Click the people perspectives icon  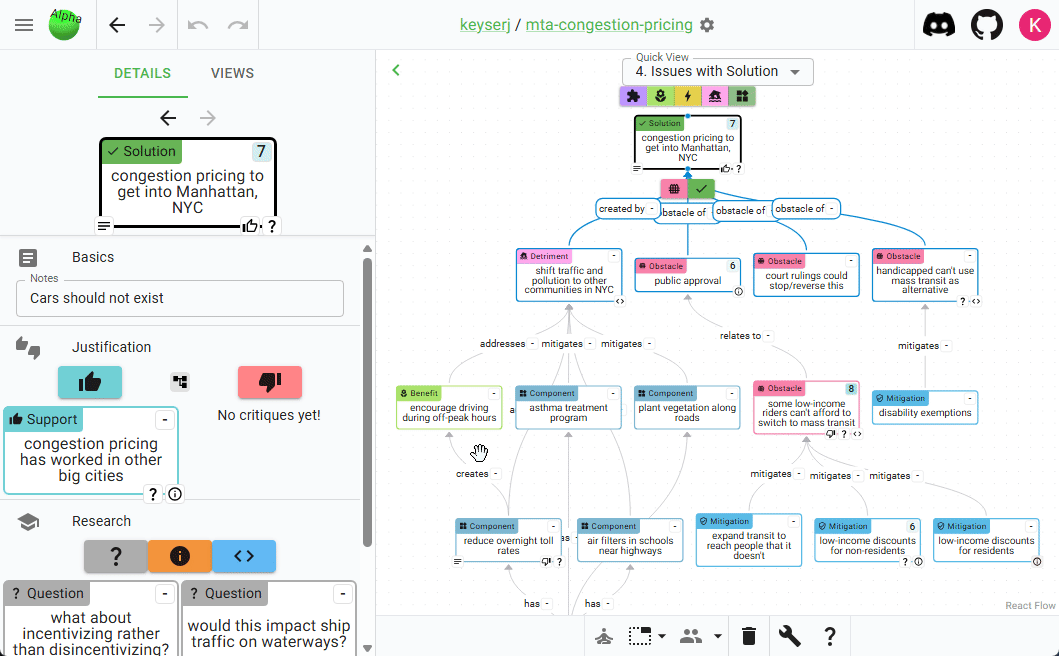(x=691, y=636)
